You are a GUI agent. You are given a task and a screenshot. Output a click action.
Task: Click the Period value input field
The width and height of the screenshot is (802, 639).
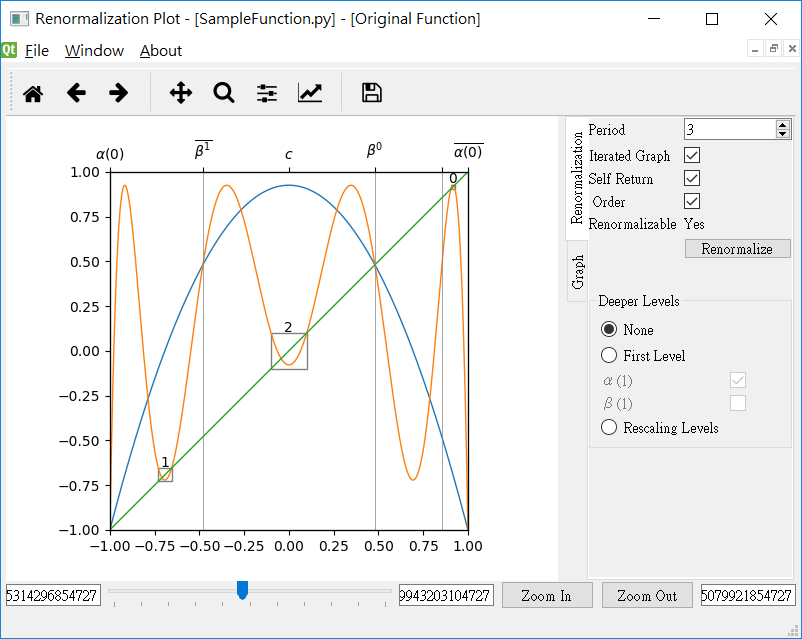pyautogui.click(x=730, y=129)
